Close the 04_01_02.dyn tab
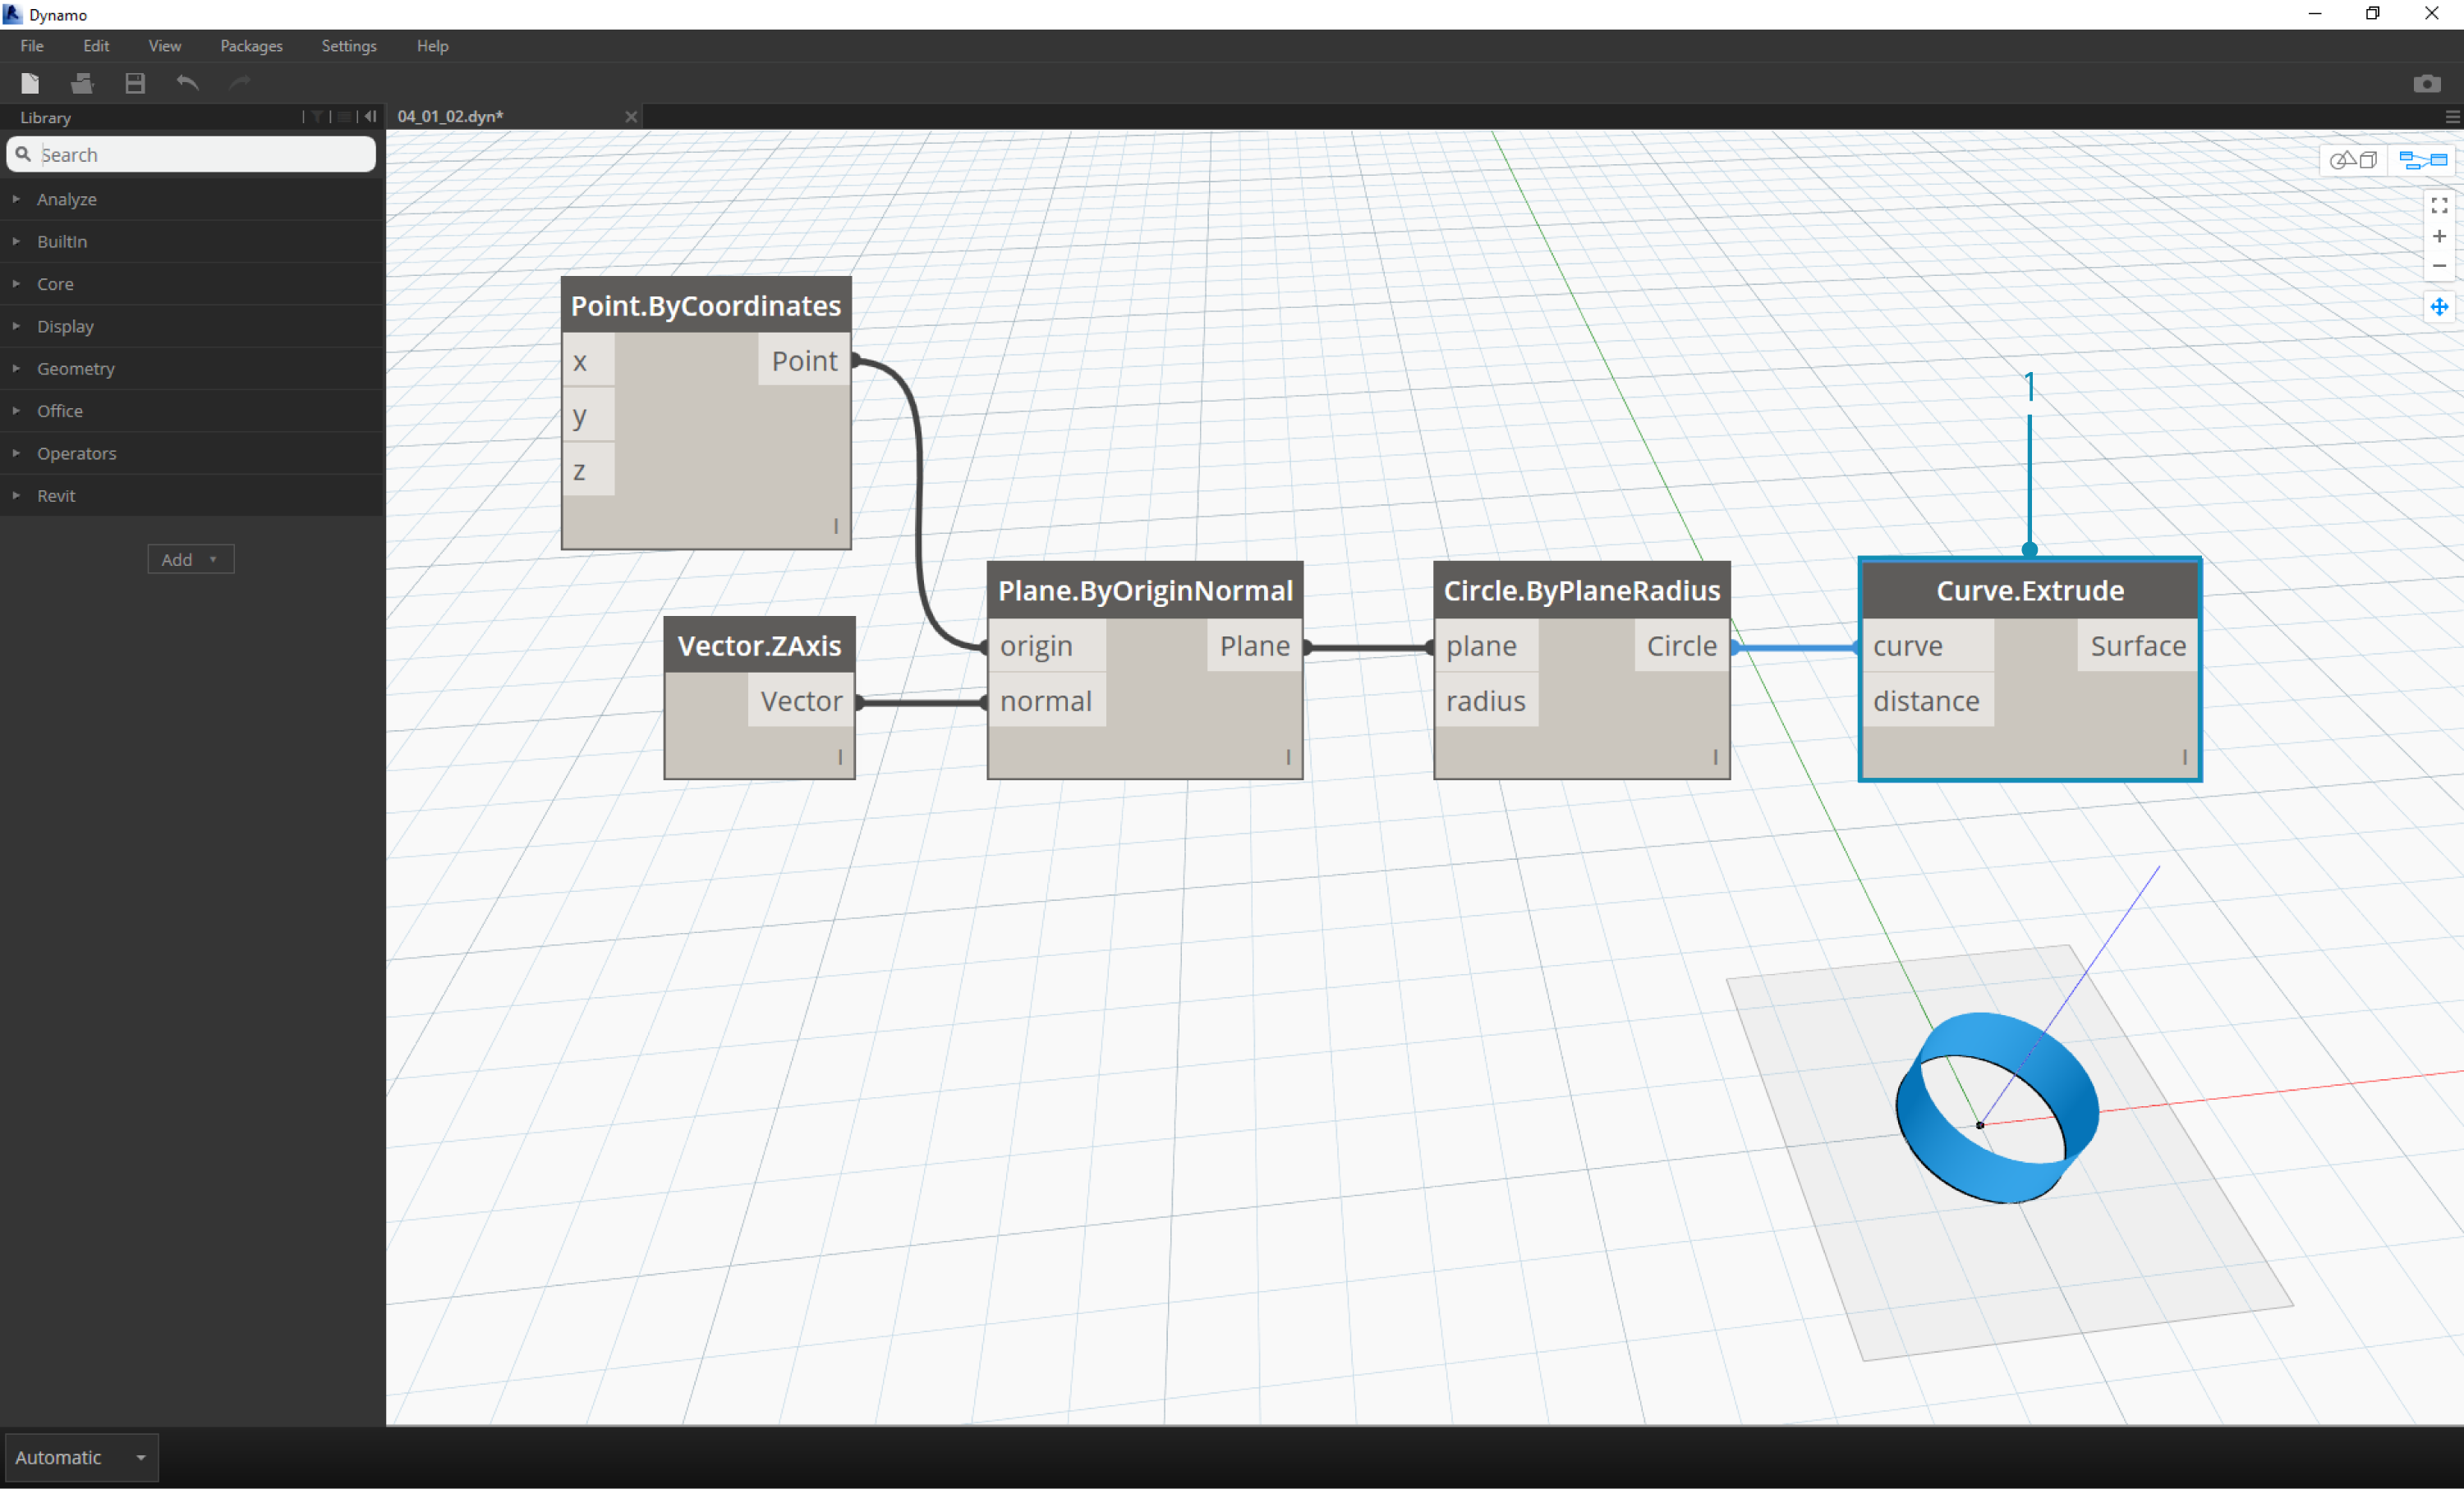2464x1489 pixels. click(631, 116)
